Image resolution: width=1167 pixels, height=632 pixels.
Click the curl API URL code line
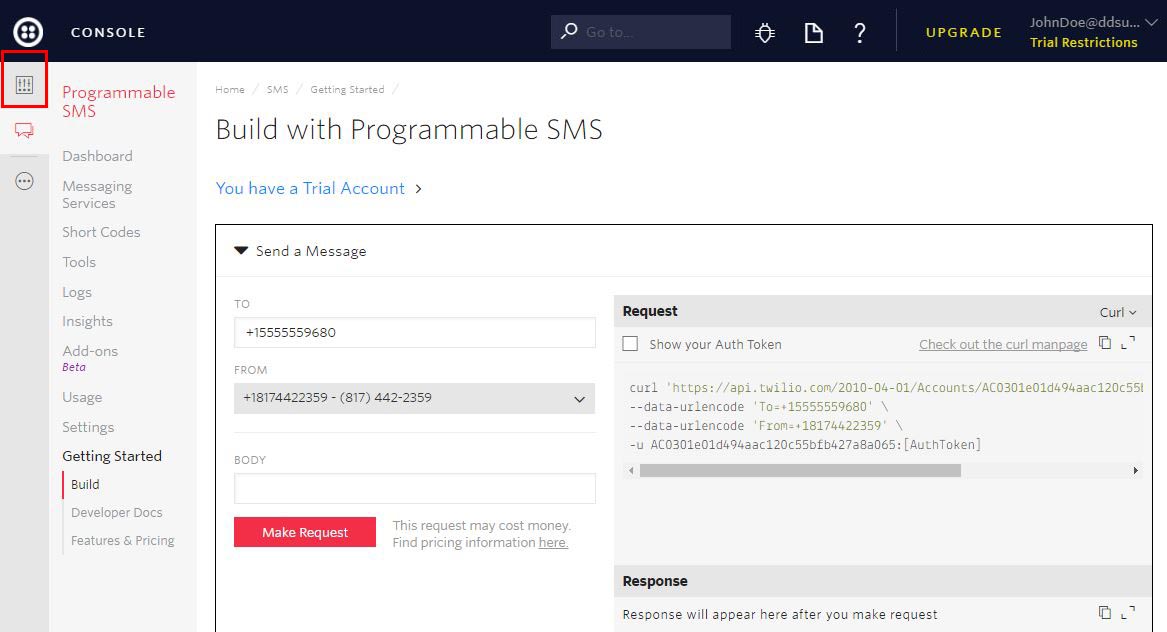[886, 388]
